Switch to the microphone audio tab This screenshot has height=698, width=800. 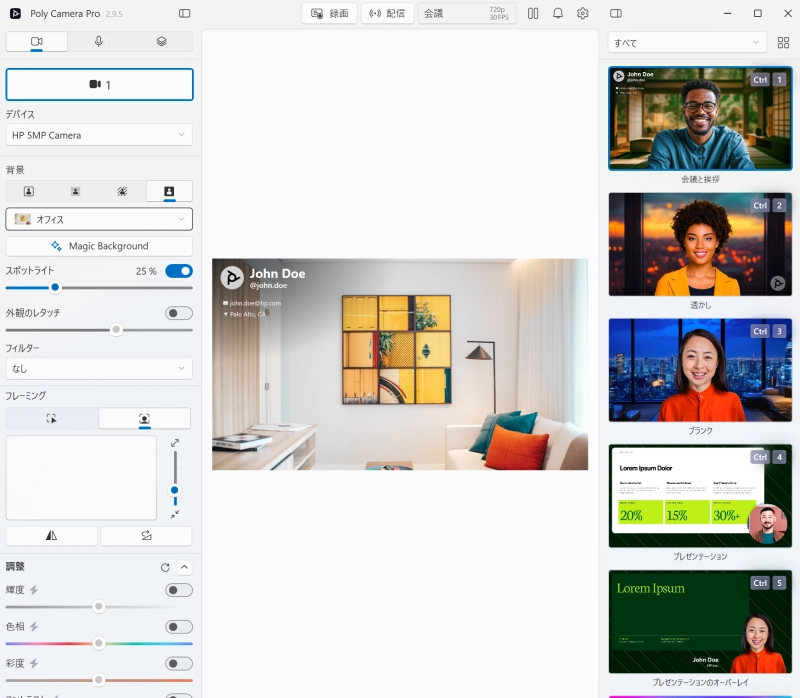(98, 42)
